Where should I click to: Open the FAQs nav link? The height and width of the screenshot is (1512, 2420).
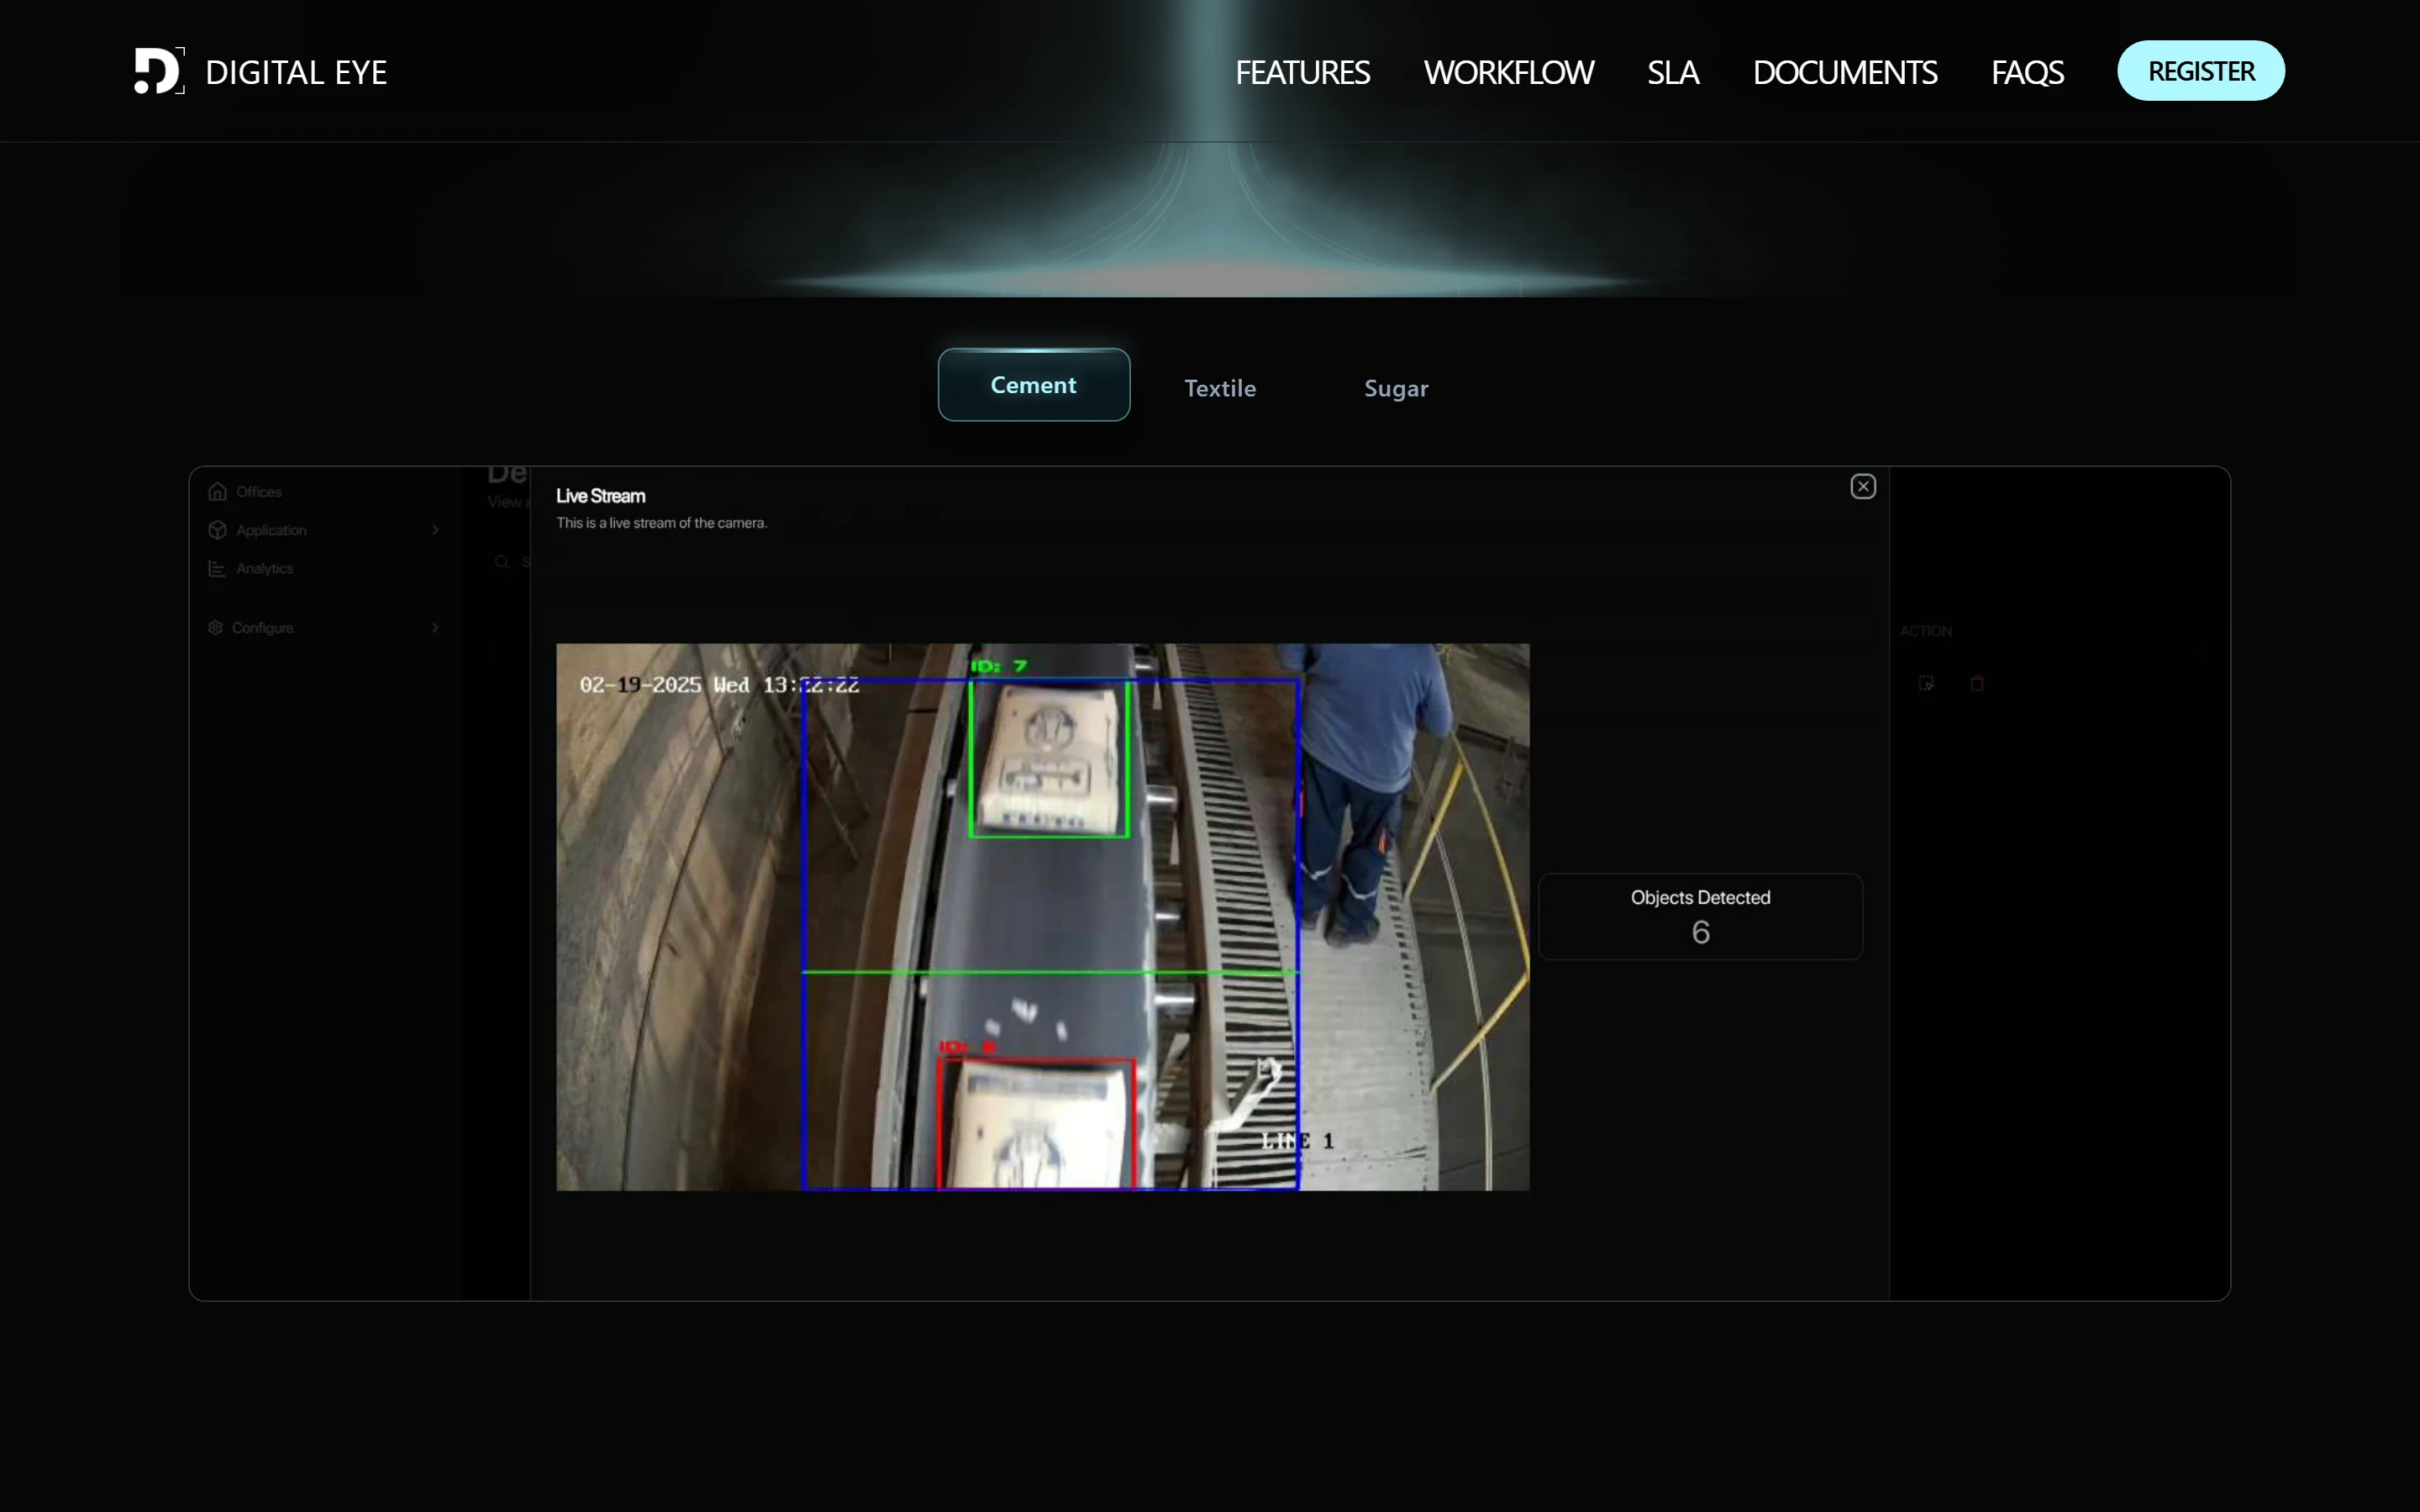pos(2027,72)
